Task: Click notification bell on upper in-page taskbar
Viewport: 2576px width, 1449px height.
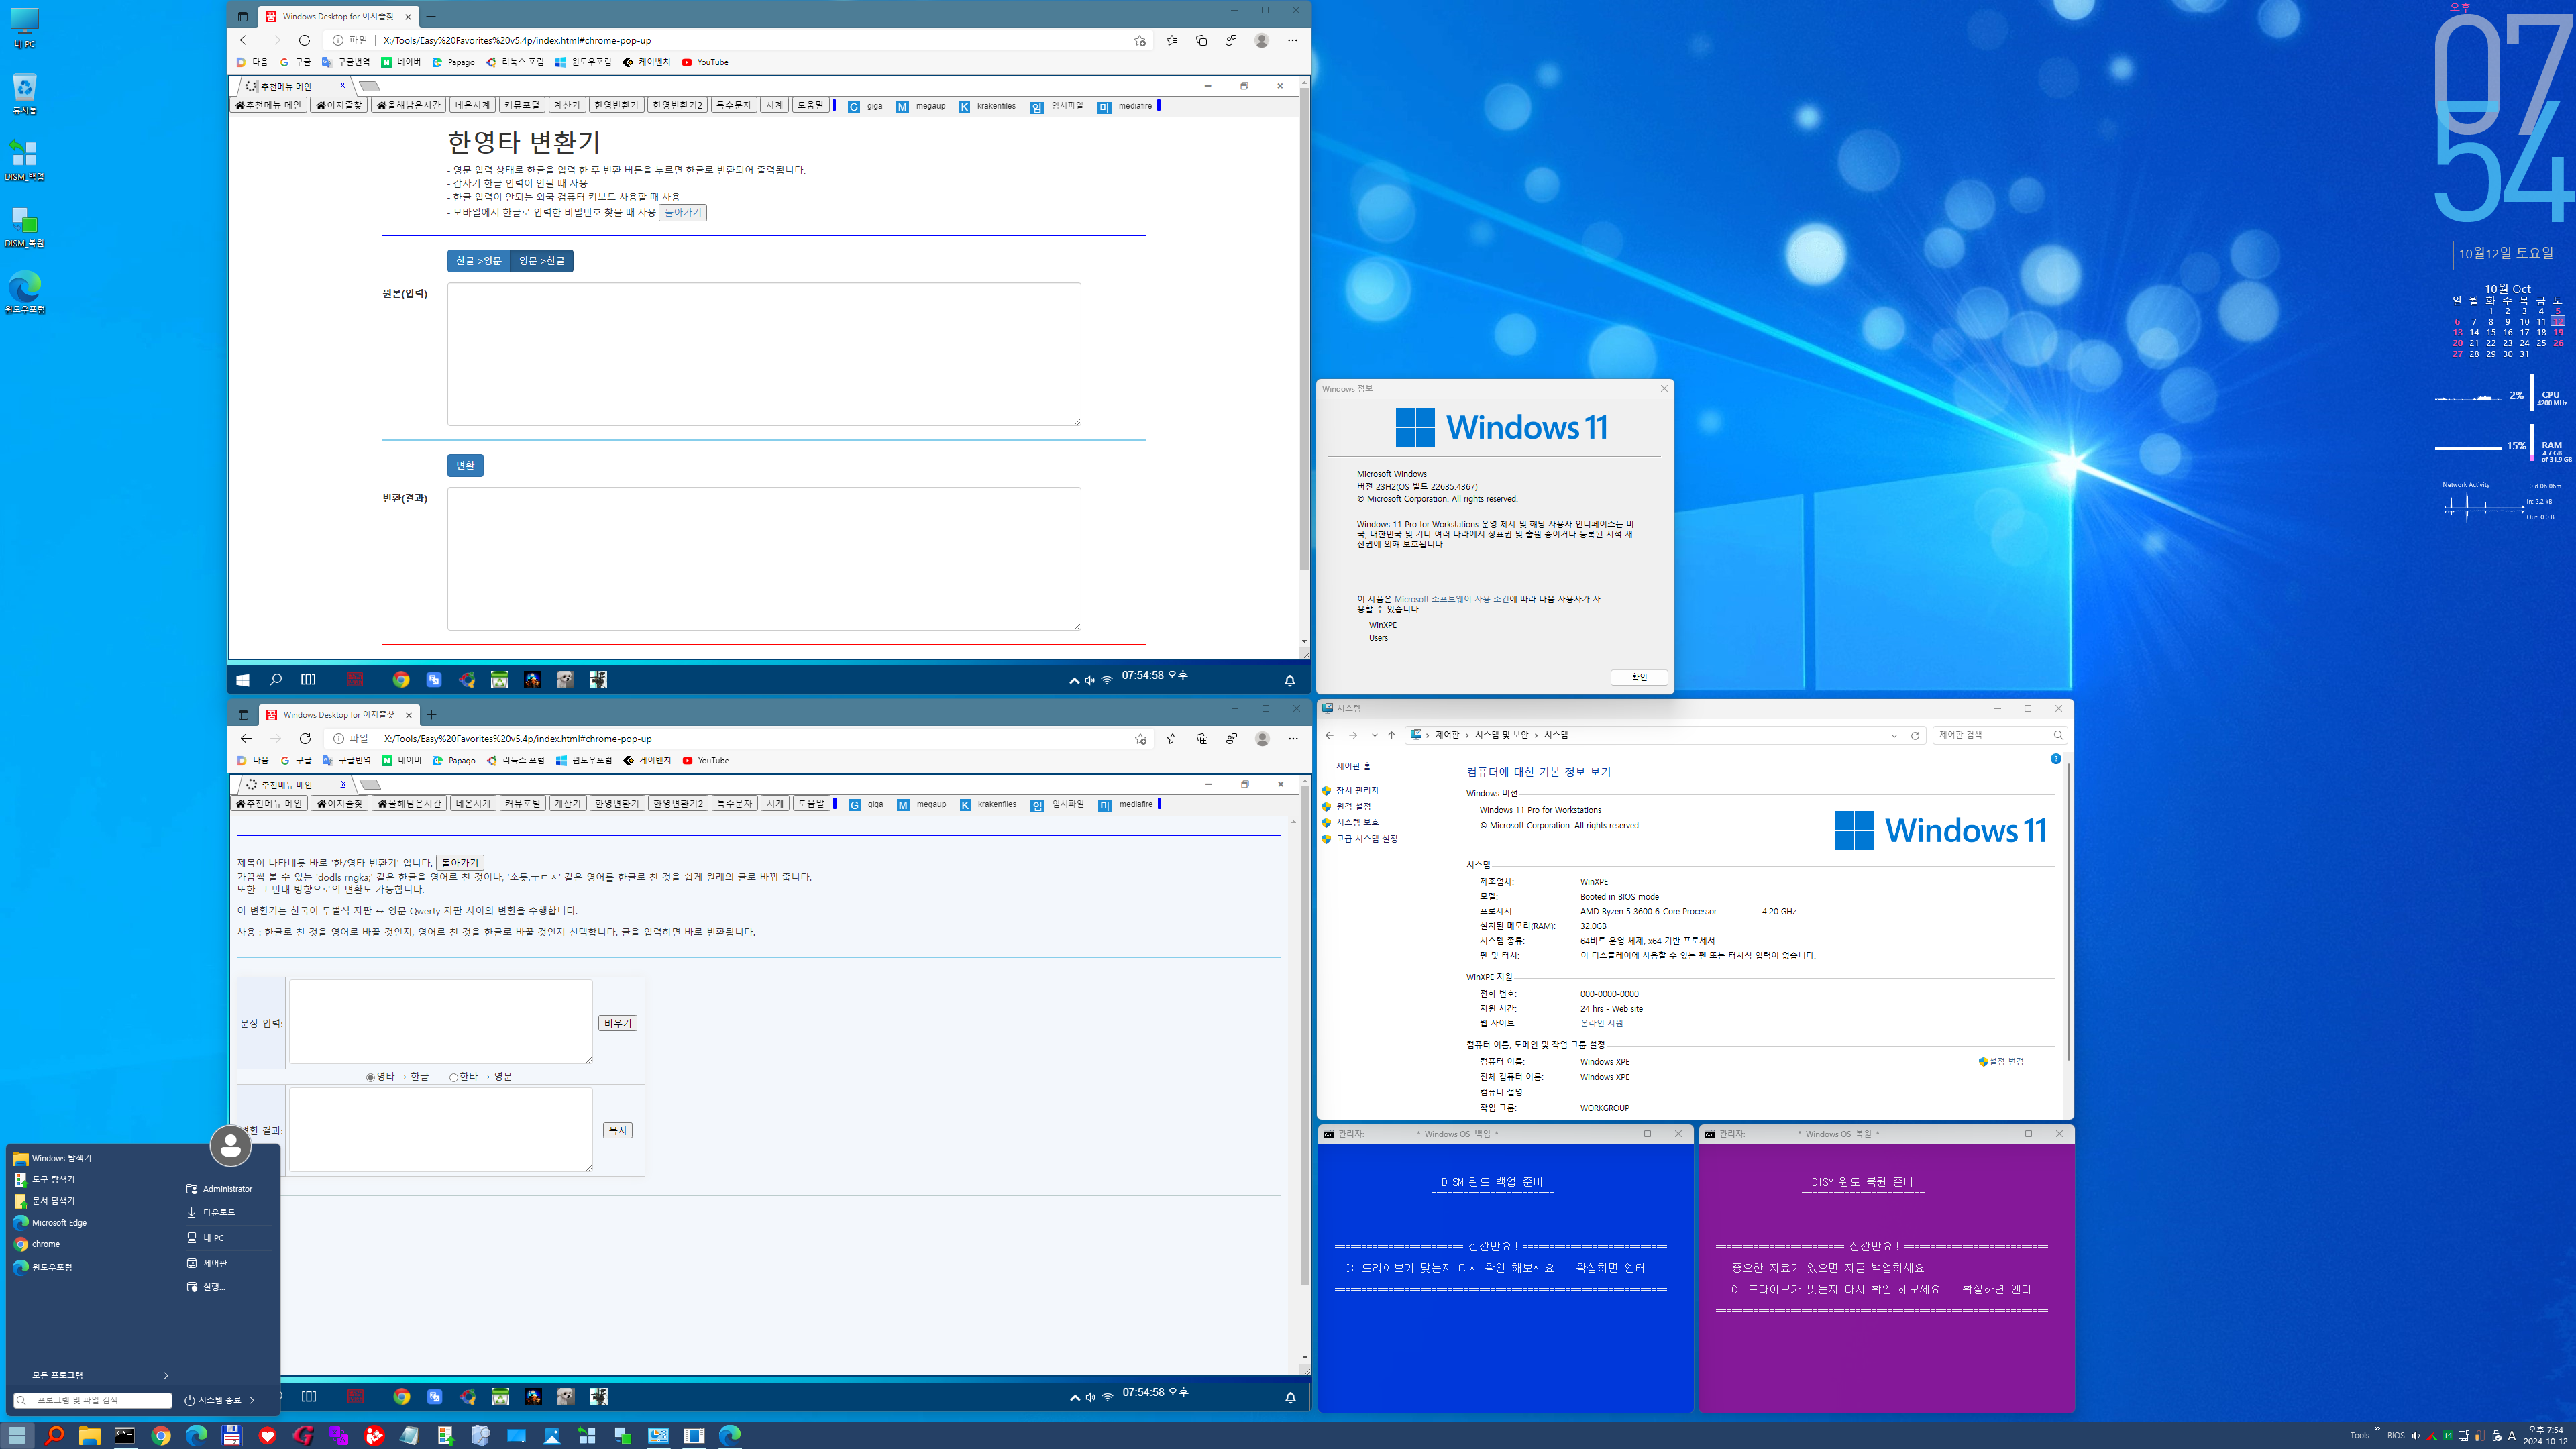Action: pyautogui.click(x=1290, y=680)
